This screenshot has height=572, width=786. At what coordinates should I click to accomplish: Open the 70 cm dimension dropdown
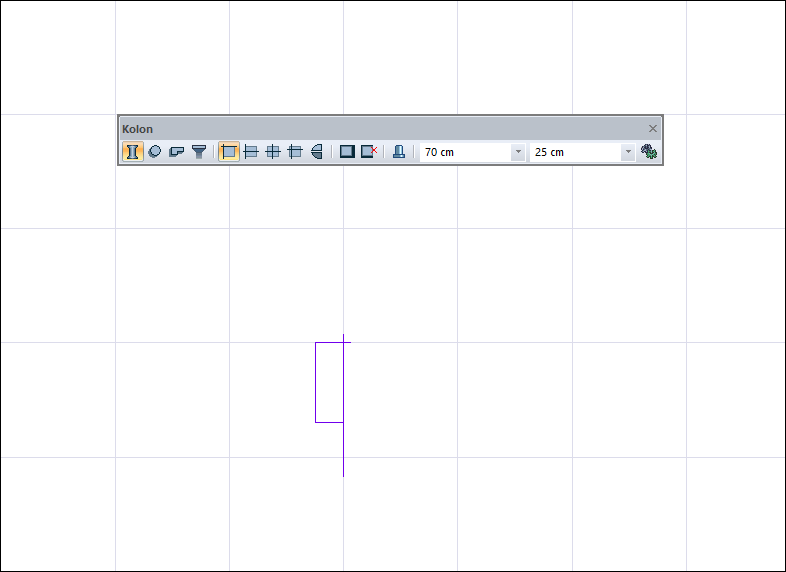[518, 152]
